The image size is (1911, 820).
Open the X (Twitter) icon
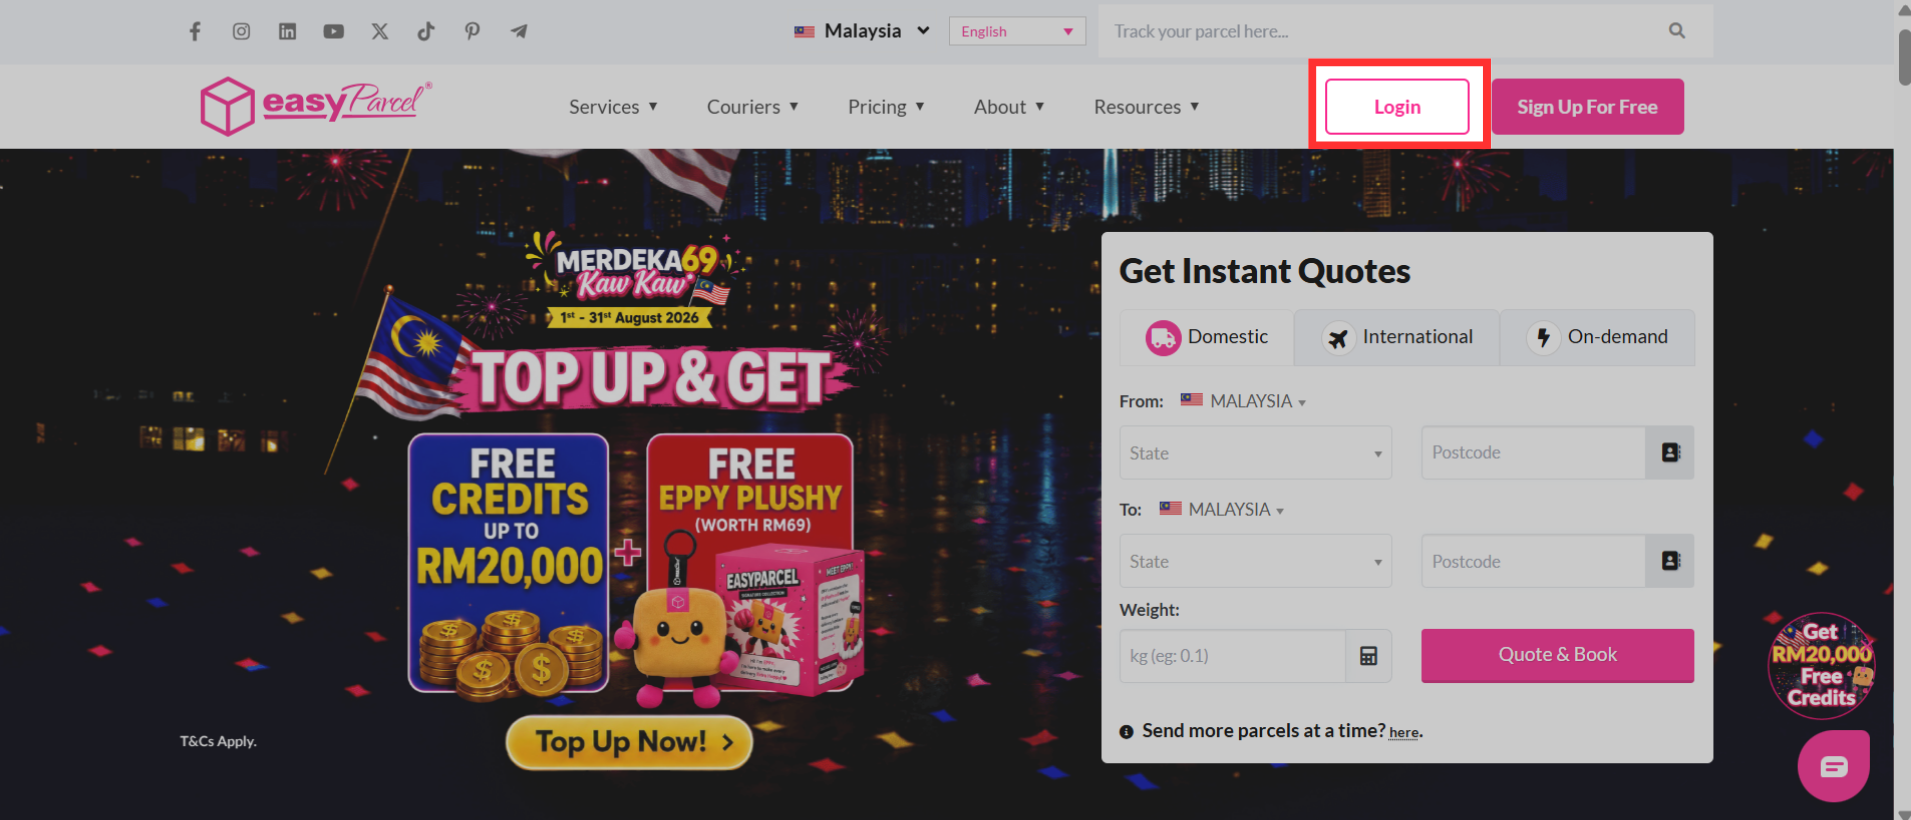(x=380, y=31)
